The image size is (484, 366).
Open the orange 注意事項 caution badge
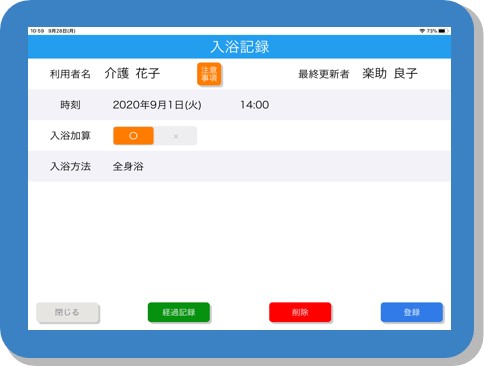pyautogui.click(x=209, y=74)
